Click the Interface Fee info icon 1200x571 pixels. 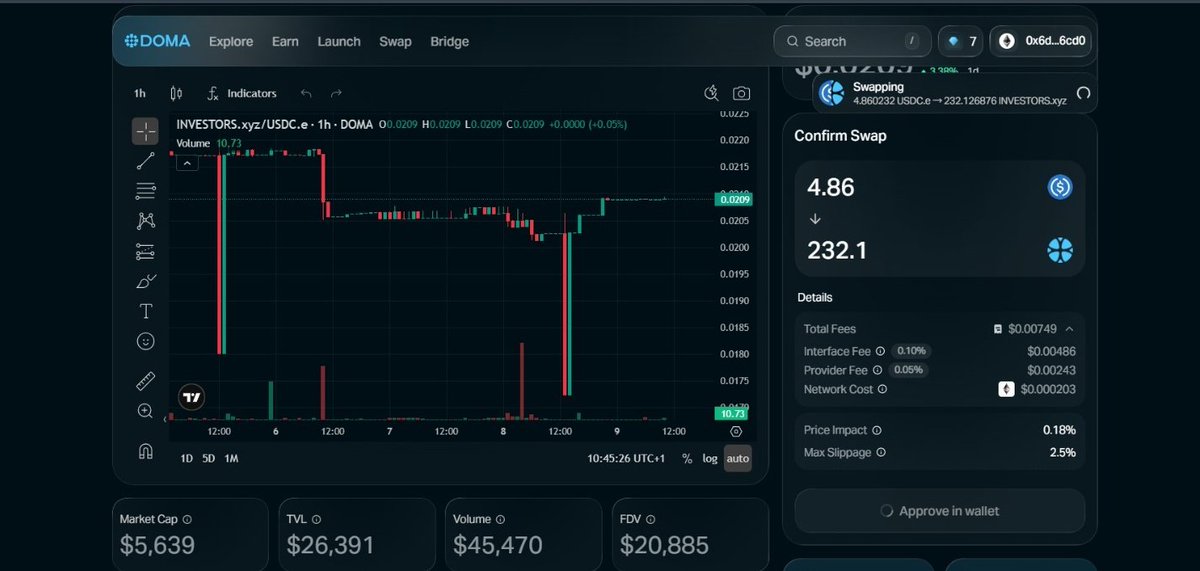[880, 351]
